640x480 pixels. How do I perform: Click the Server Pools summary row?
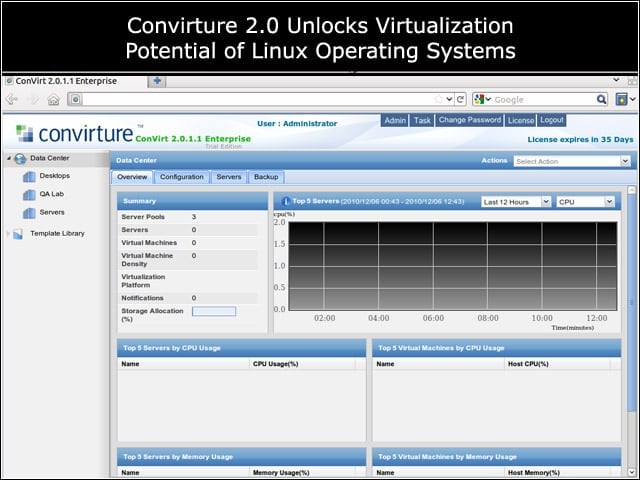click(x=188, y=217)
